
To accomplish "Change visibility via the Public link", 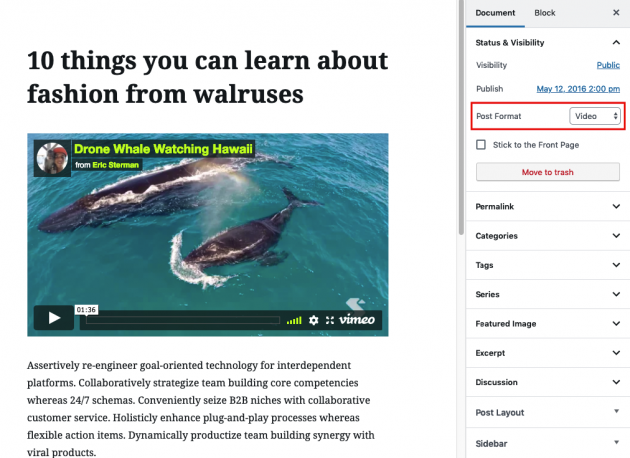I will 608,65.
